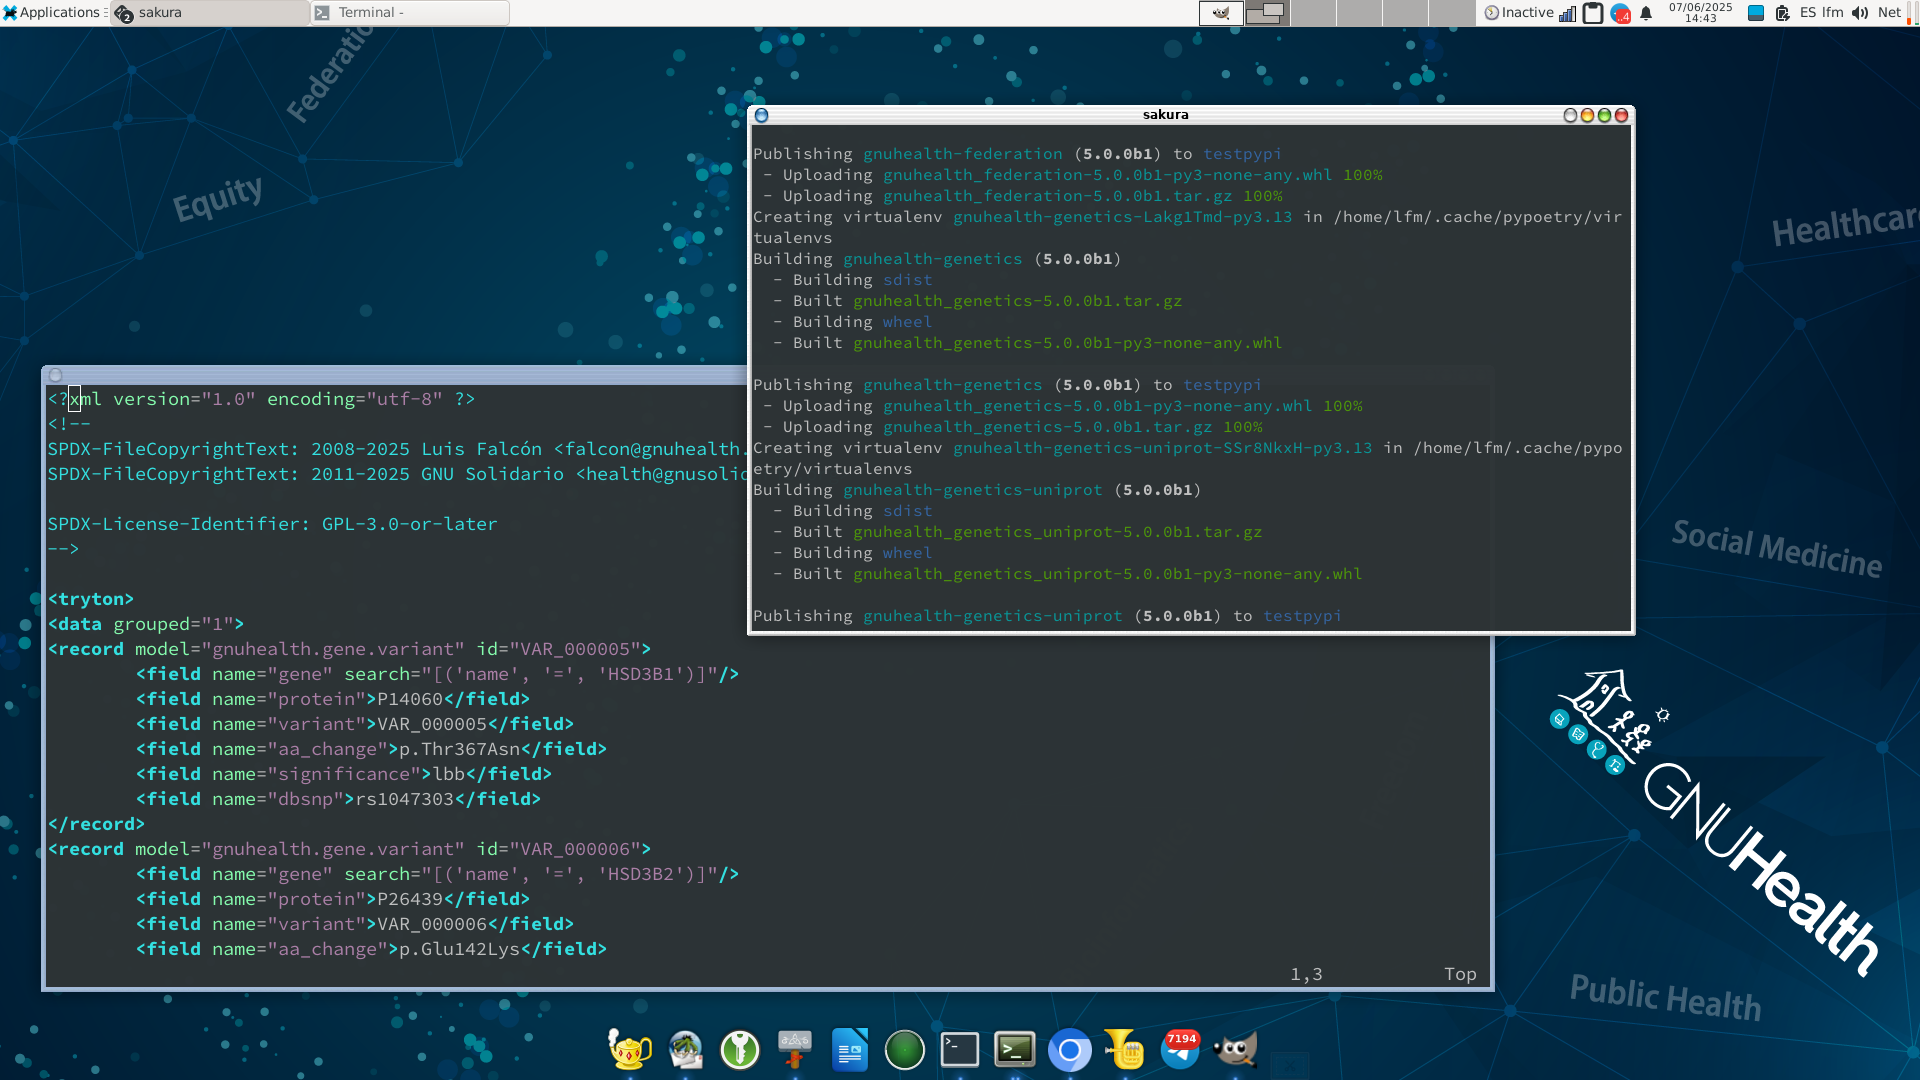
Task: Launch the golden teapot dock icon
Action: coord(630,1049)
